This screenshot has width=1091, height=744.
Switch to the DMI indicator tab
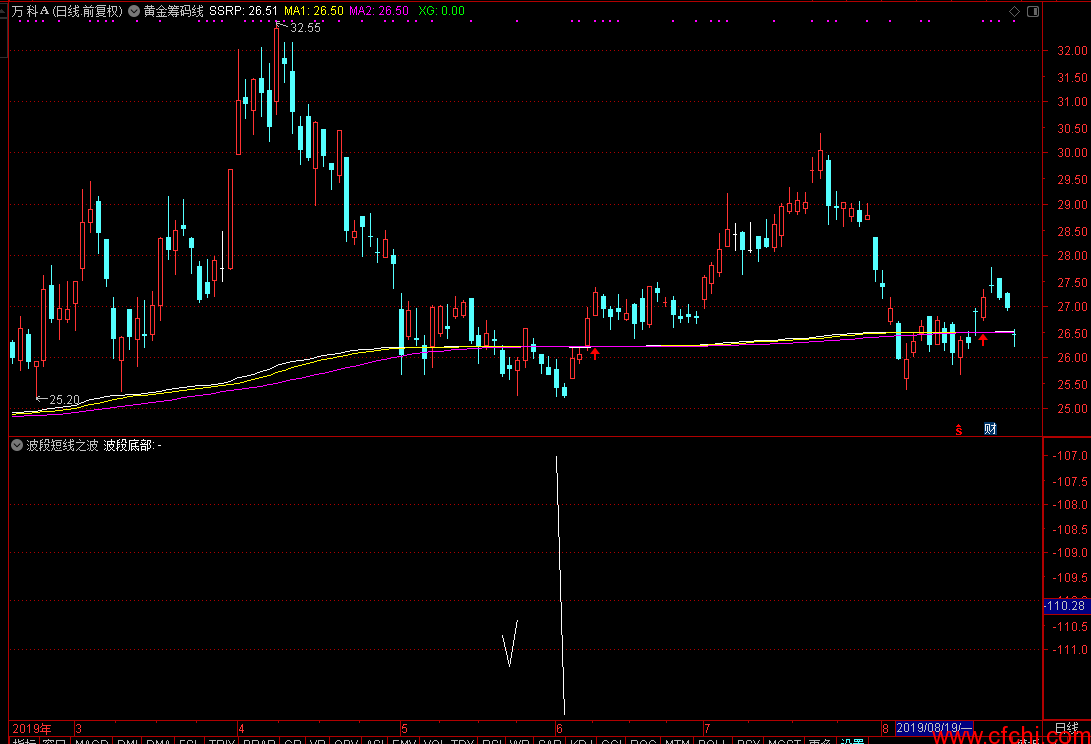[x=127, y=741]
